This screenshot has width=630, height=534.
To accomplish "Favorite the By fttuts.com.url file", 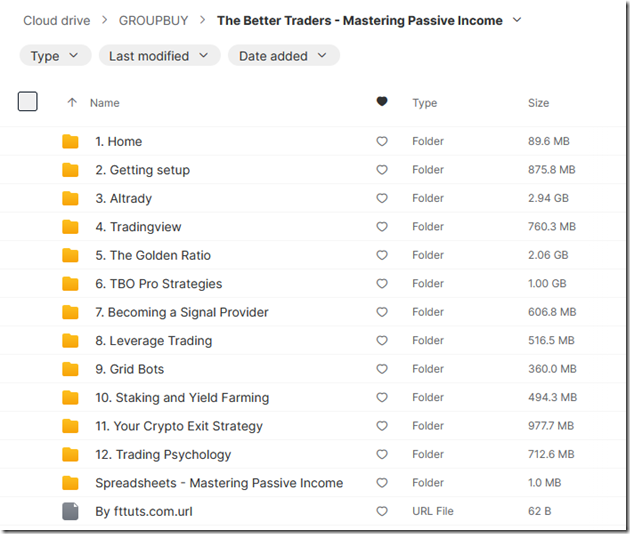I will (382, 511).
